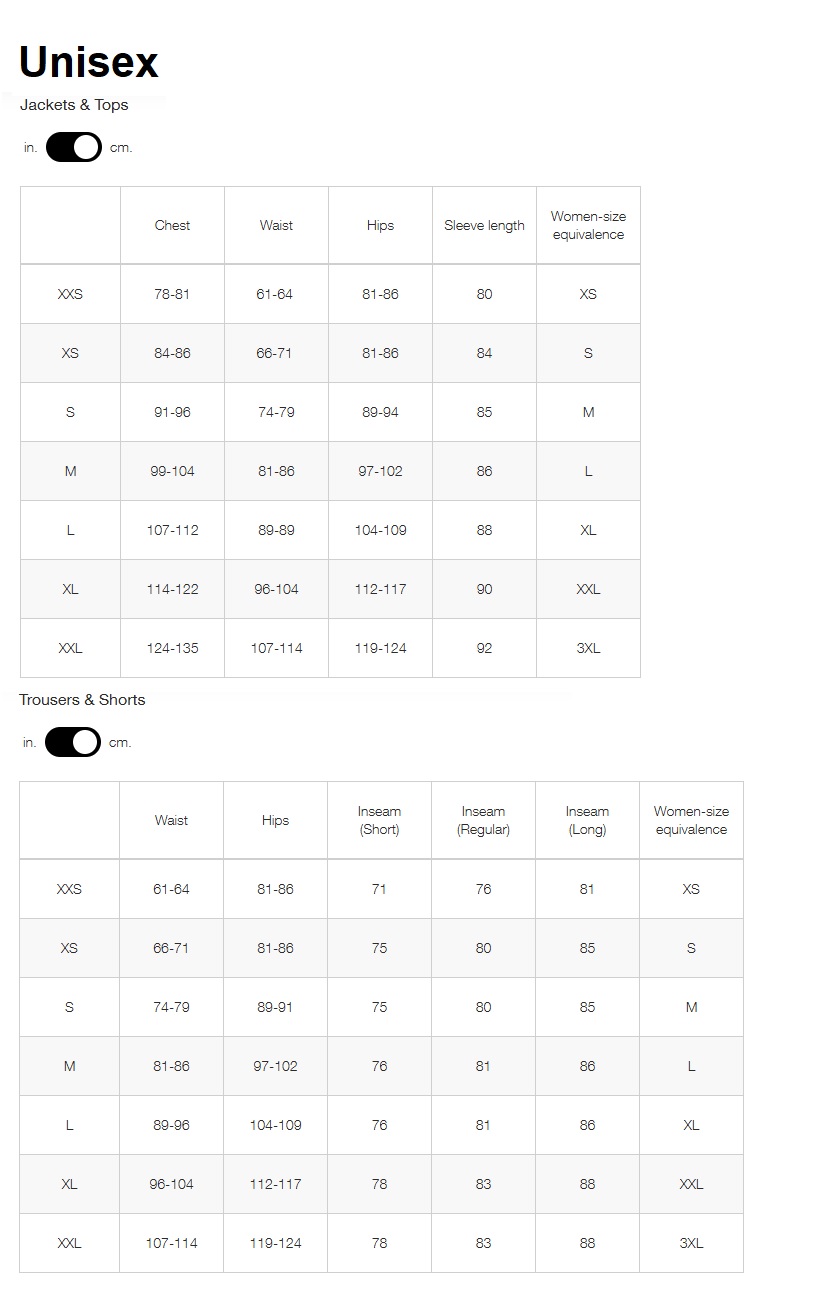This screenshot has height=1308, width=816.
Task: Click the 89-89 waist cell in Jackets table
Action: pos(276,531)
